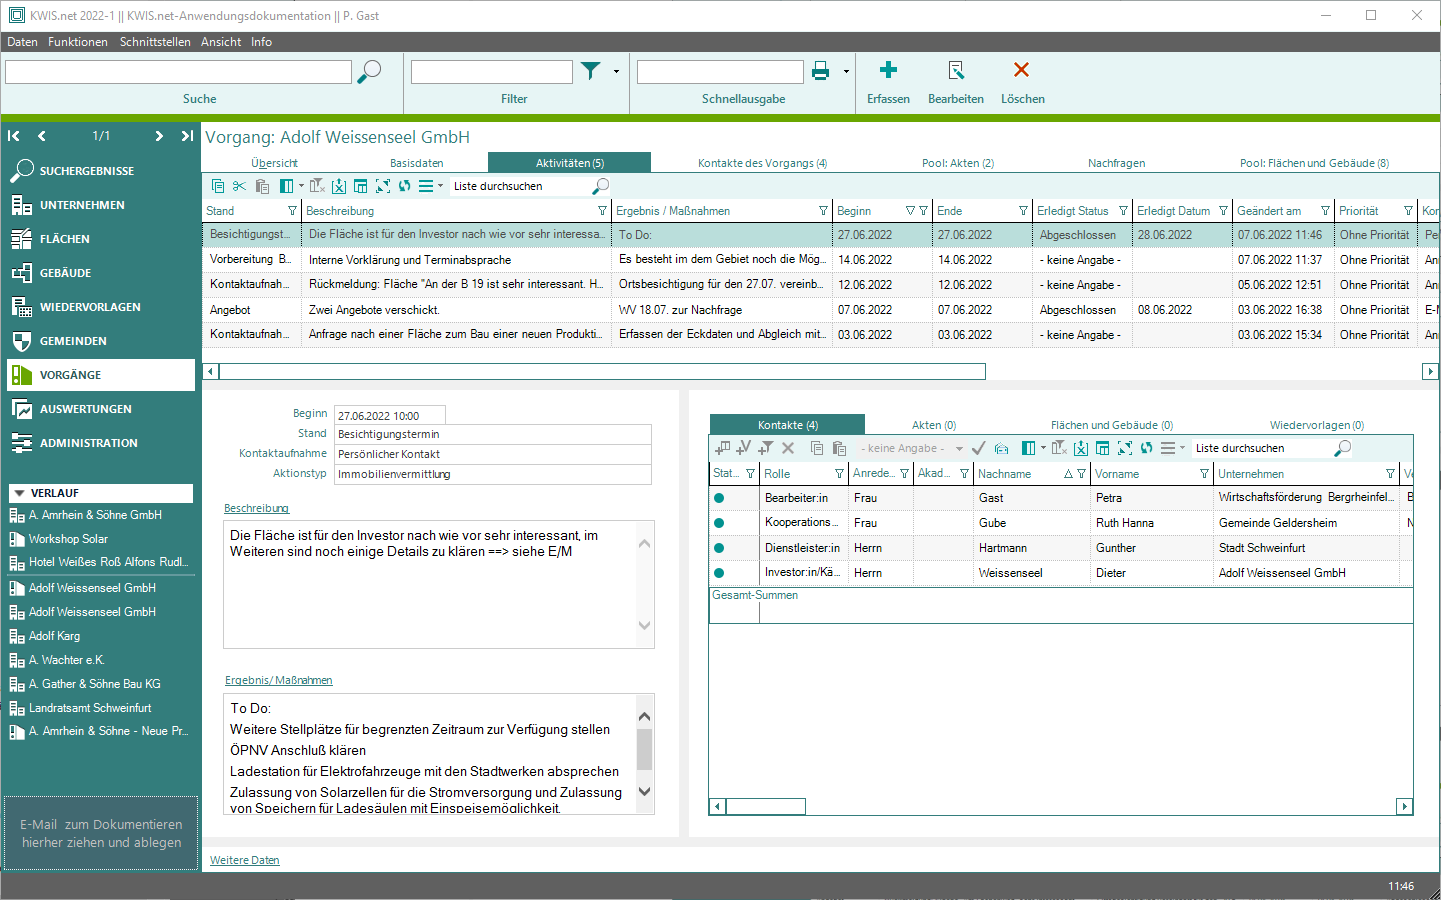
Task: Paste icon in Aktivitäten toolbar
Action: coord(262,186)
